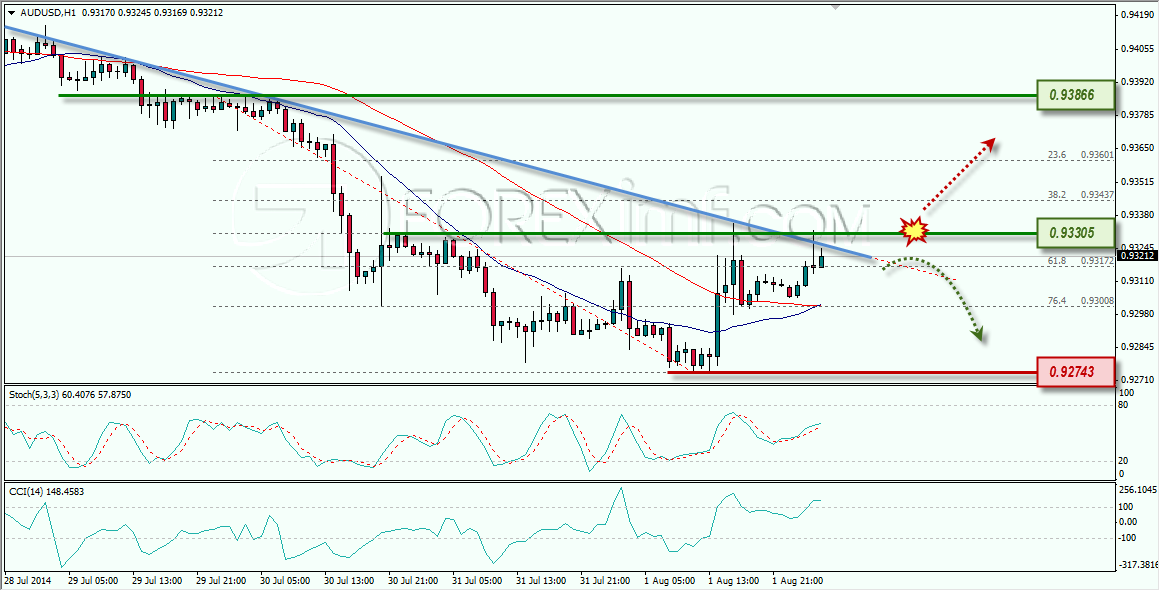Click the small triangle before AUDUSD,H1
The image size is (1160, 591).
(x=11, y=13)
